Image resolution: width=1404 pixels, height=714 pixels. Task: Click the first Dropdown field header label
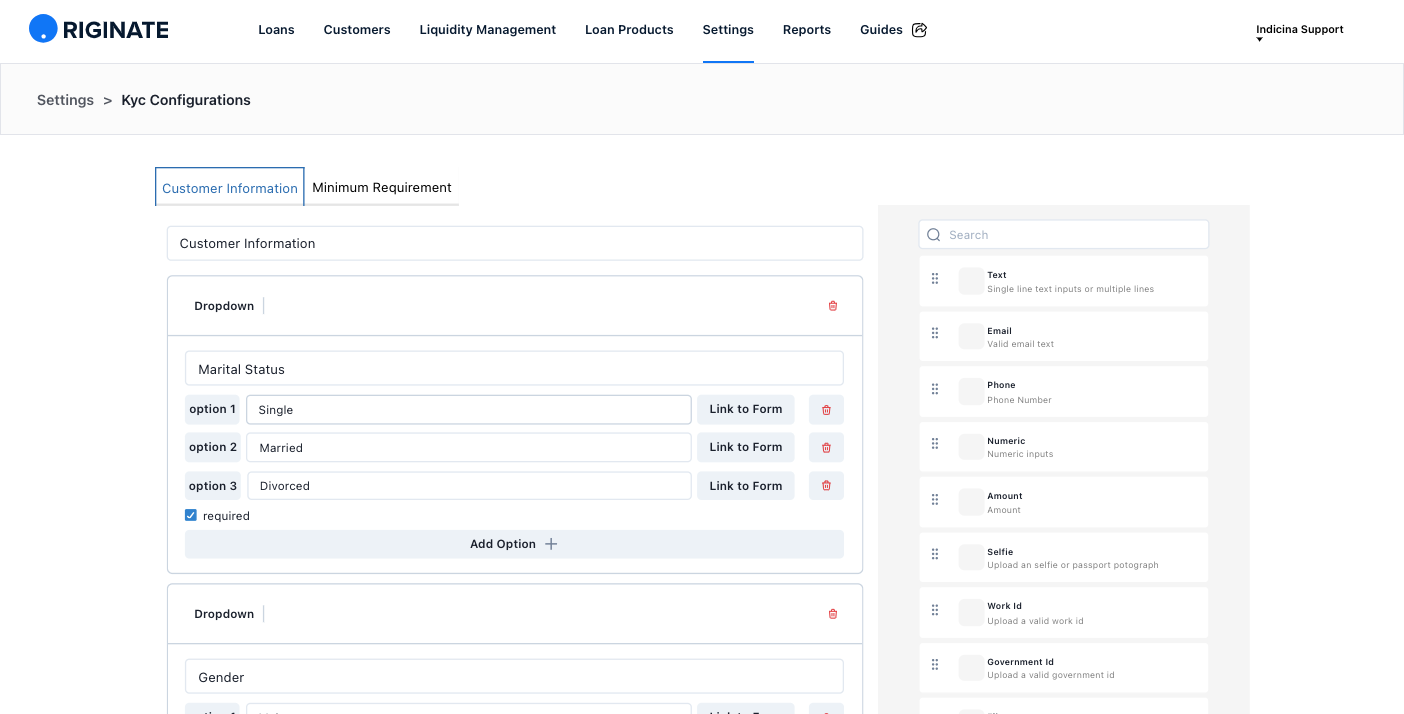click(x=224, y=306)
